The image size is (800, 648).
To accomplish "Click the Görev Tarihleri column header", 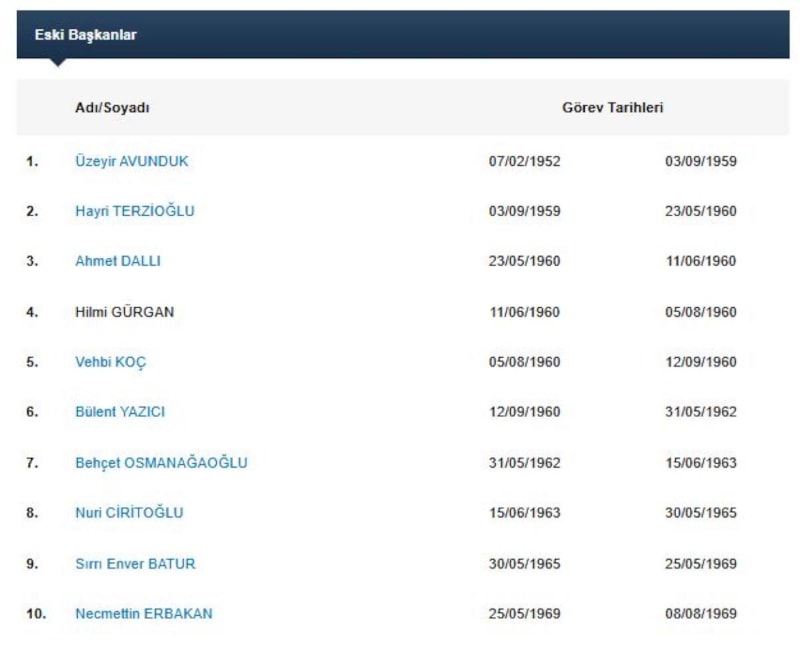I will [x=612, y=108].
